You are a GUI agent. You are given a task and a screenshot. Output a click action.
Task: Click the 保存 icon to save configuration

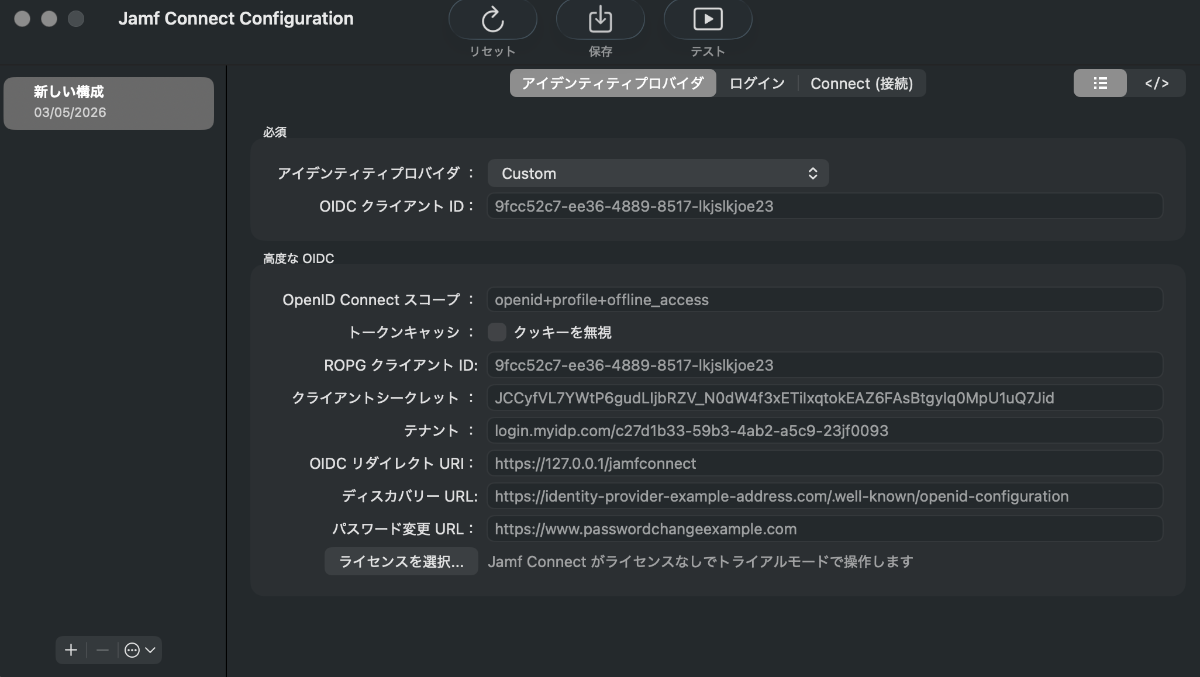600,20
